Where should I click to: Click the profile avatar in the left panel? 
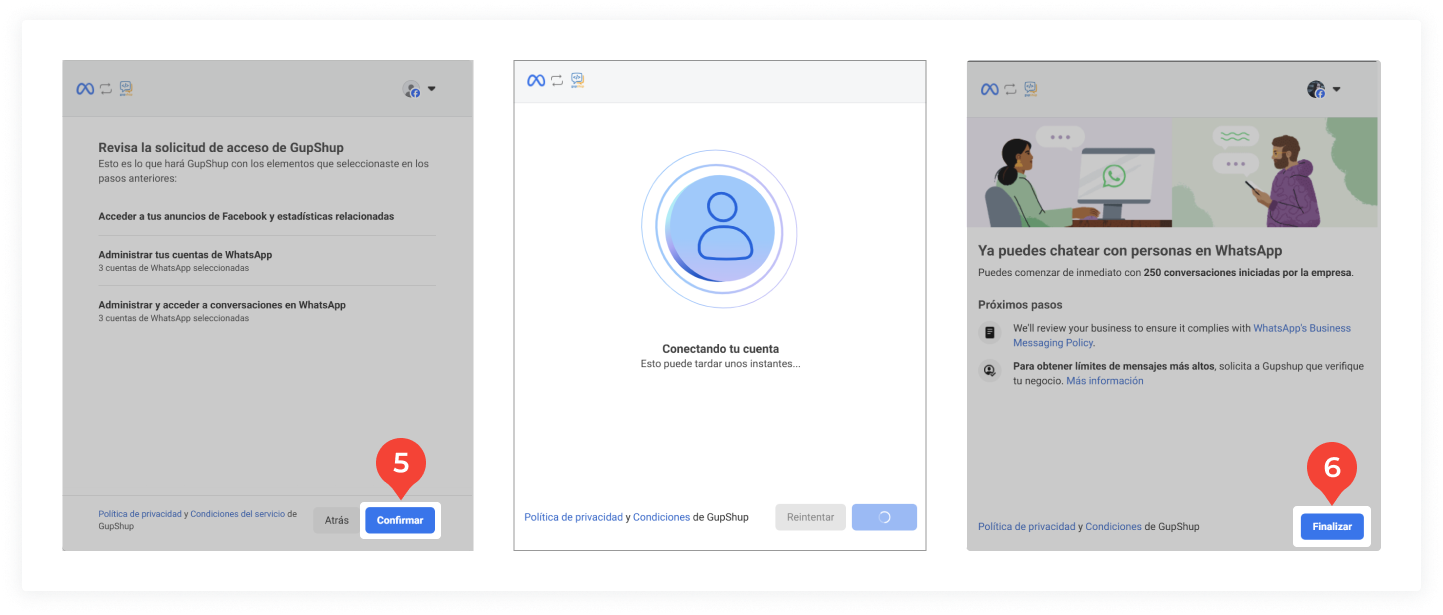(x=411, y=89)
